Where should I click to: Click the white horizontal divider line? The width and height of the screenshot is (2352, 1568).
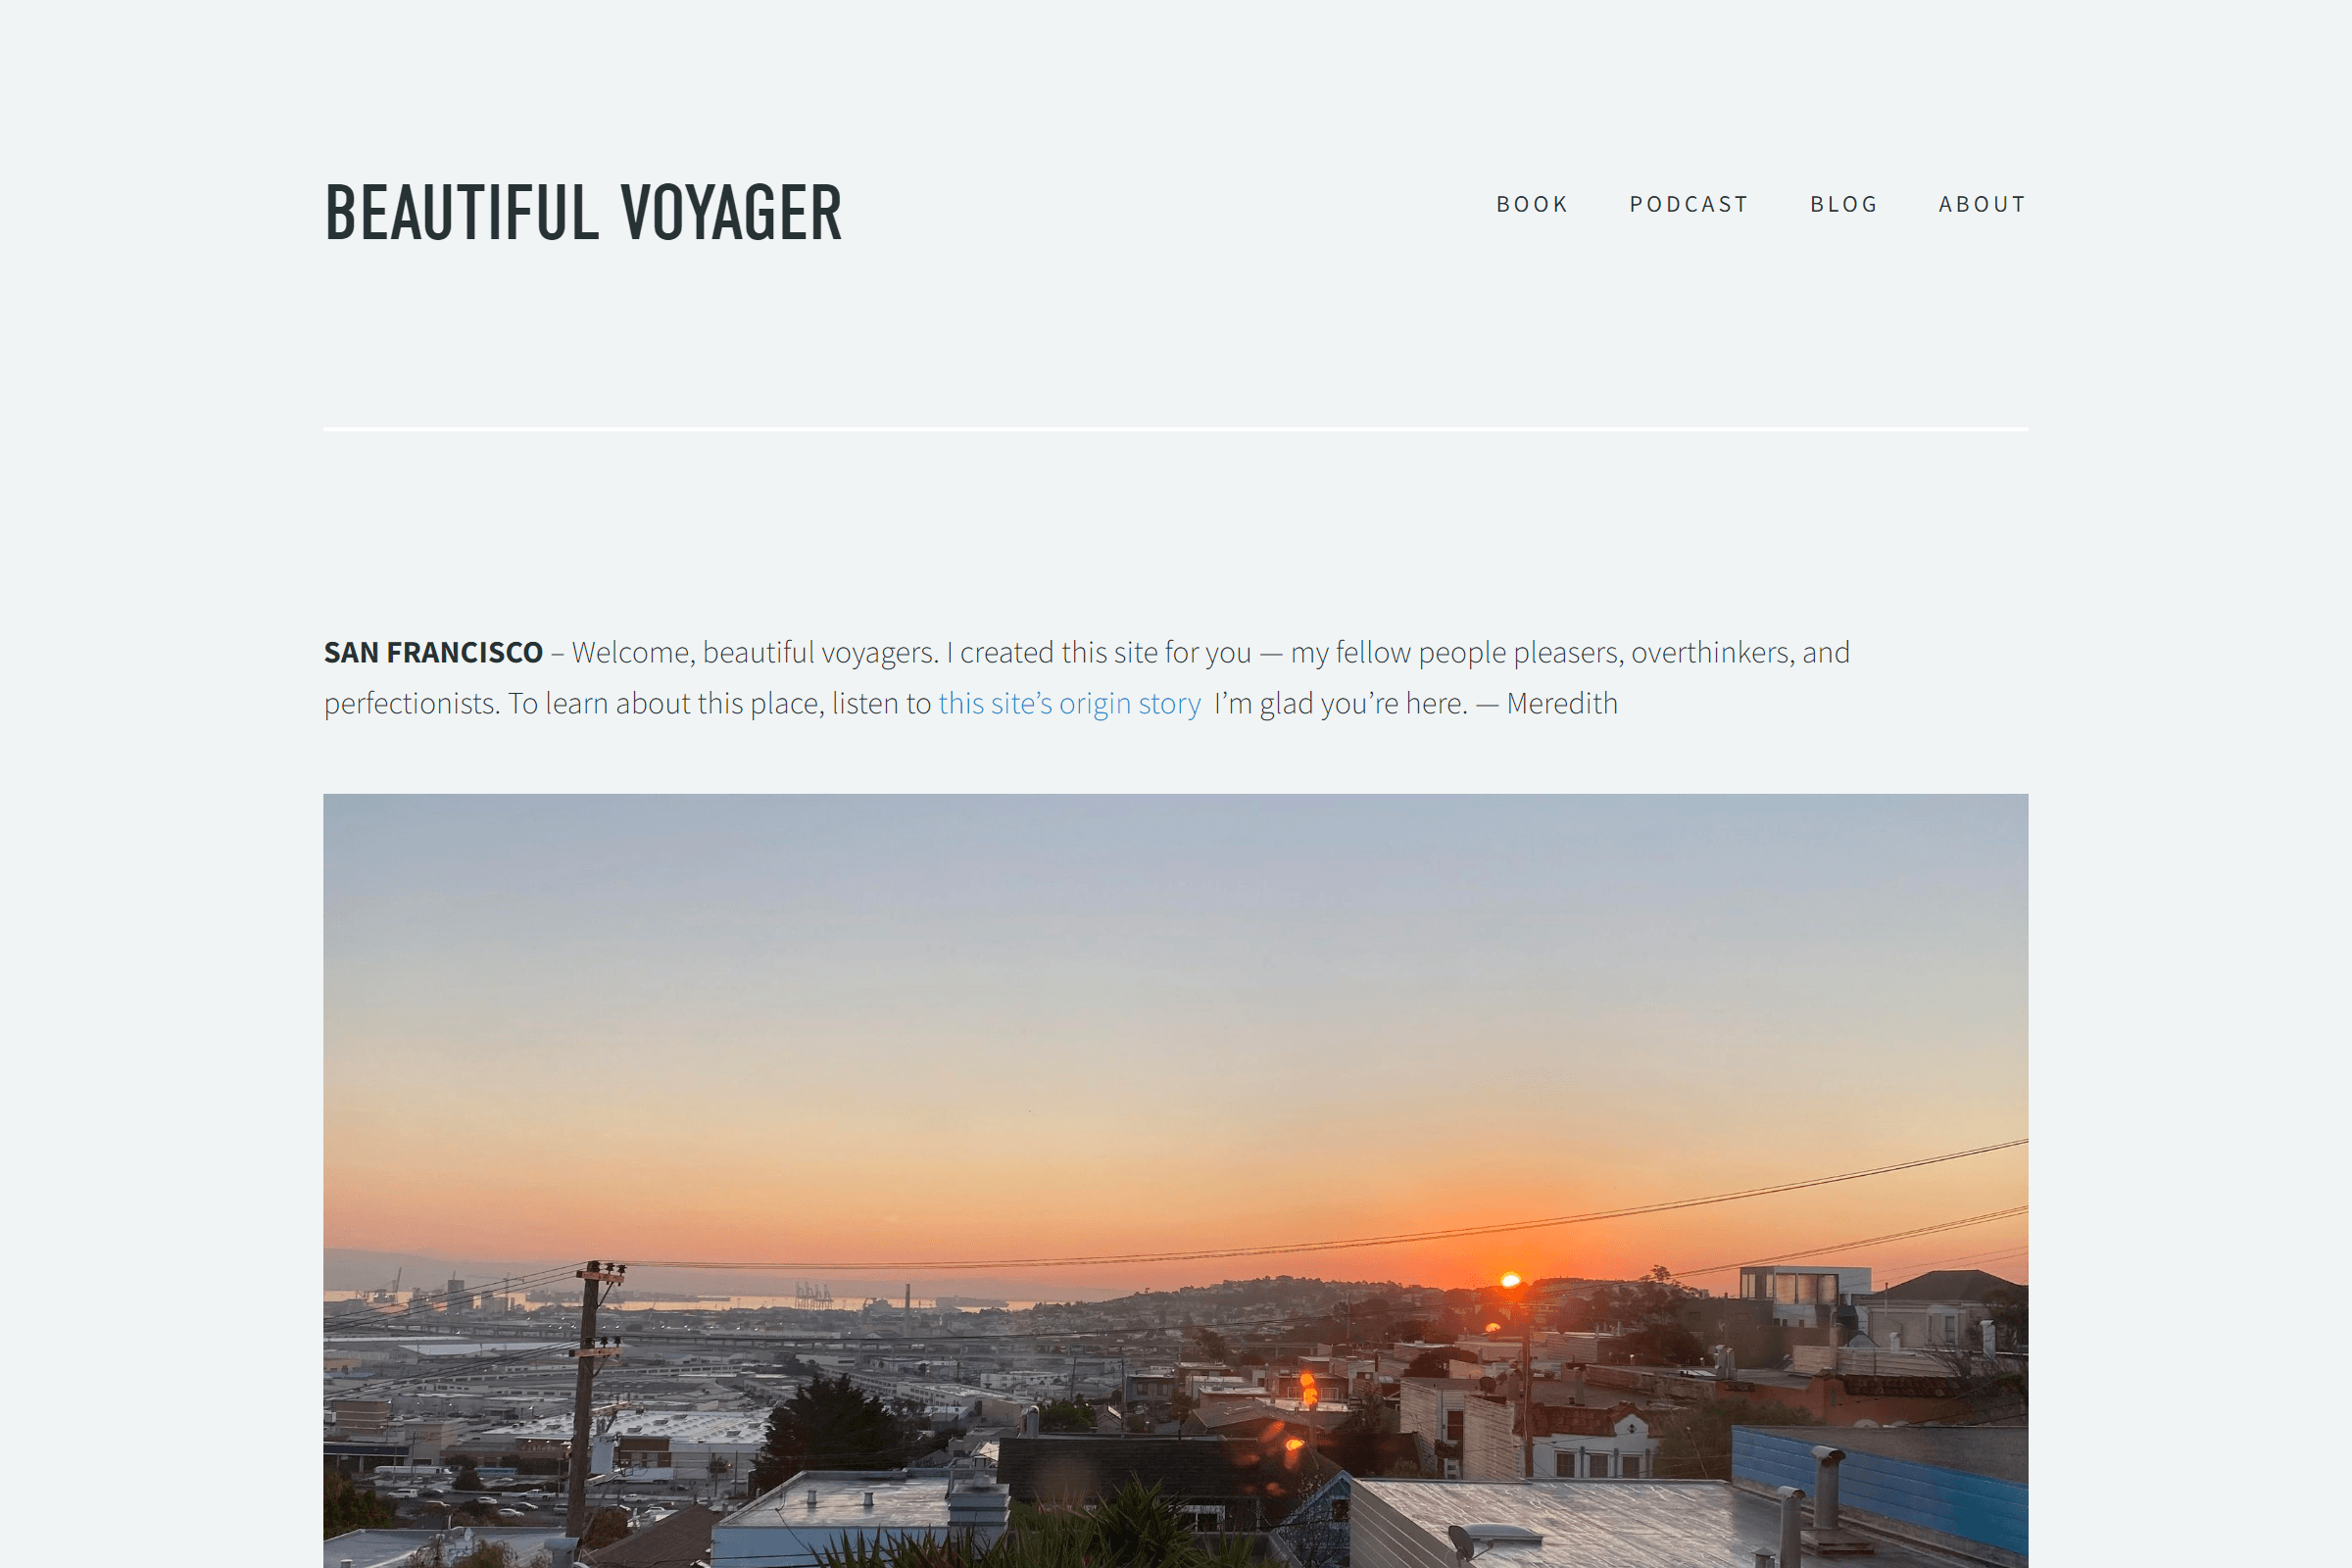(x=1176, y=429)
